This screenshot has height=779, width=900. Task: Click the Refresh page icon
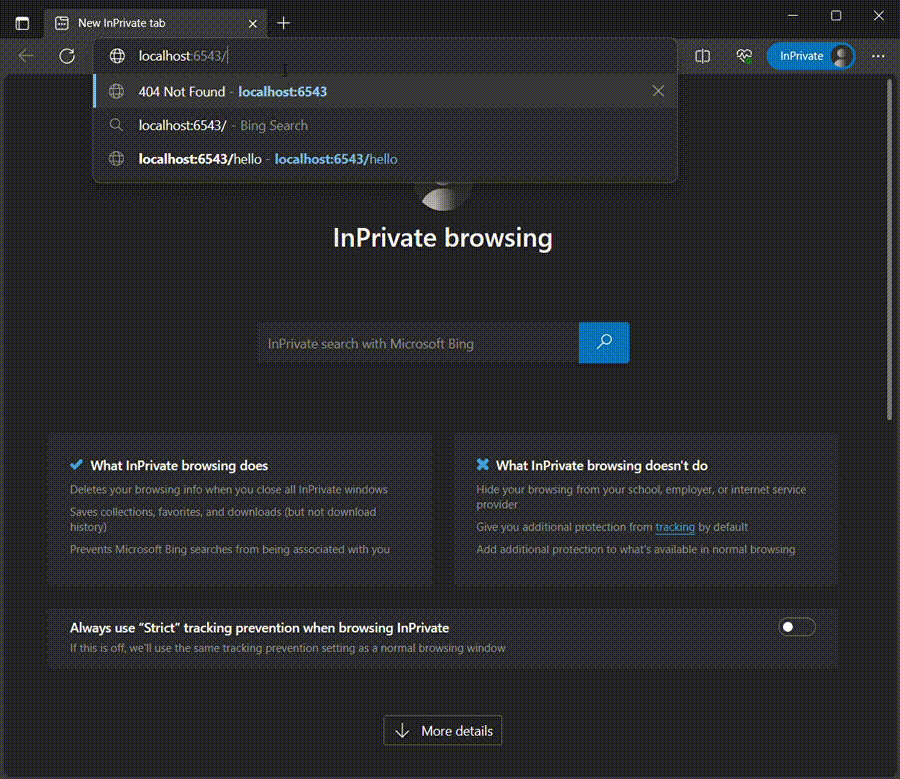pos(67,56)
